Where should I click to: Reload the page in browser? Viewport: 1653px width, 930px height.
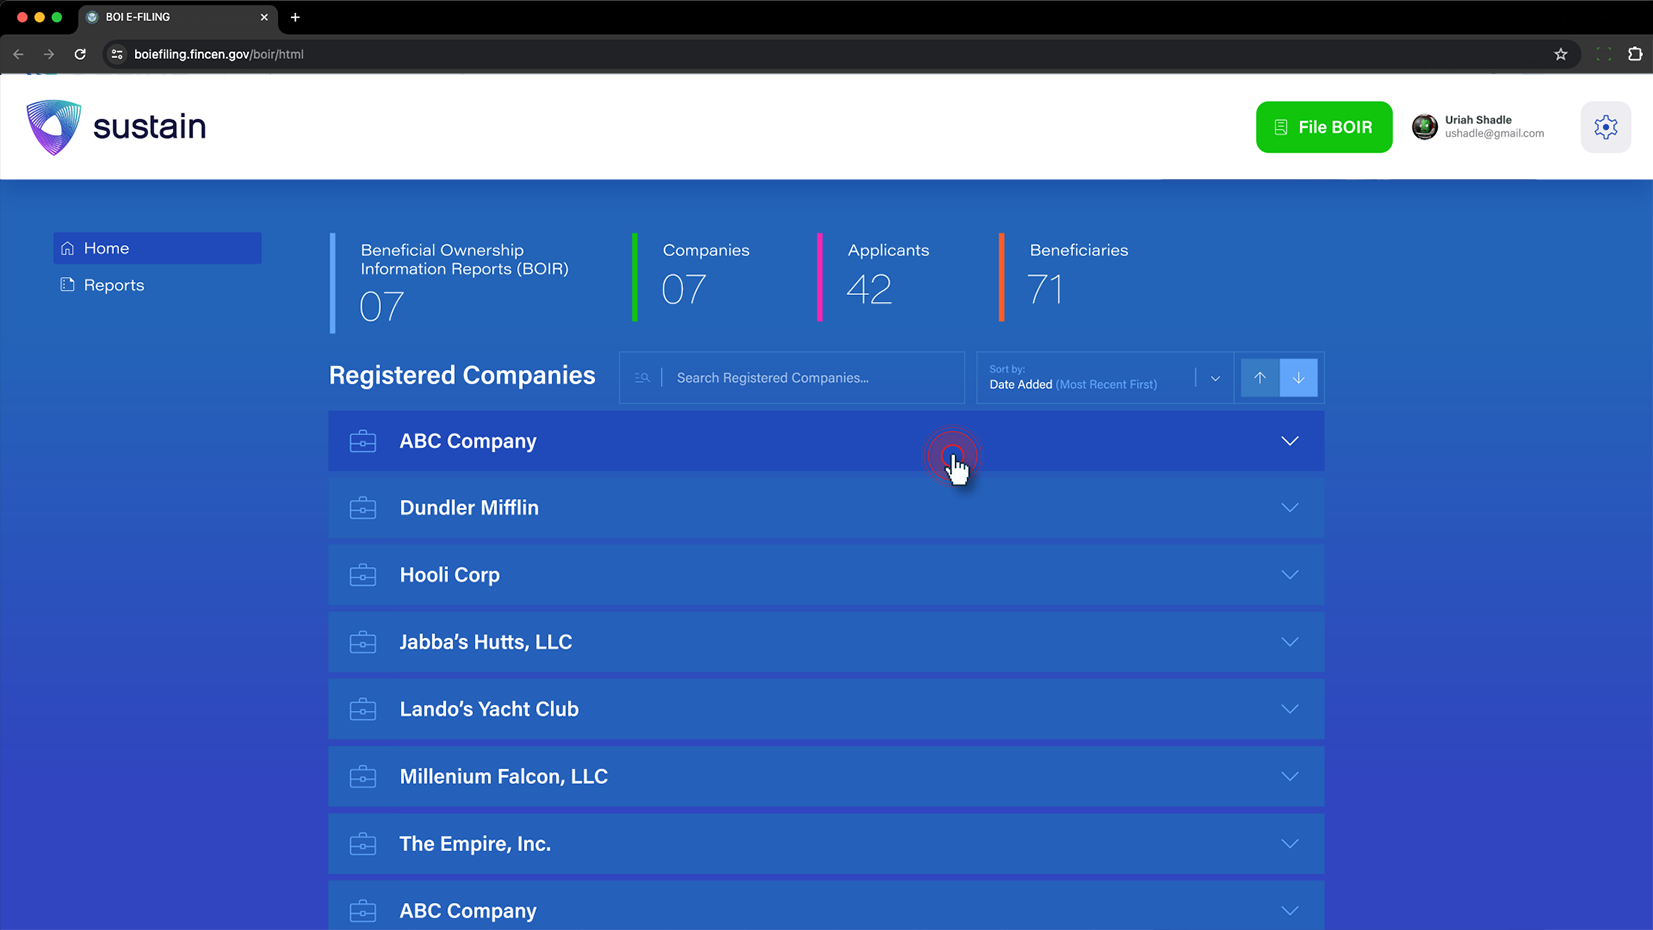pyautogui.click(x=80, y=54)
